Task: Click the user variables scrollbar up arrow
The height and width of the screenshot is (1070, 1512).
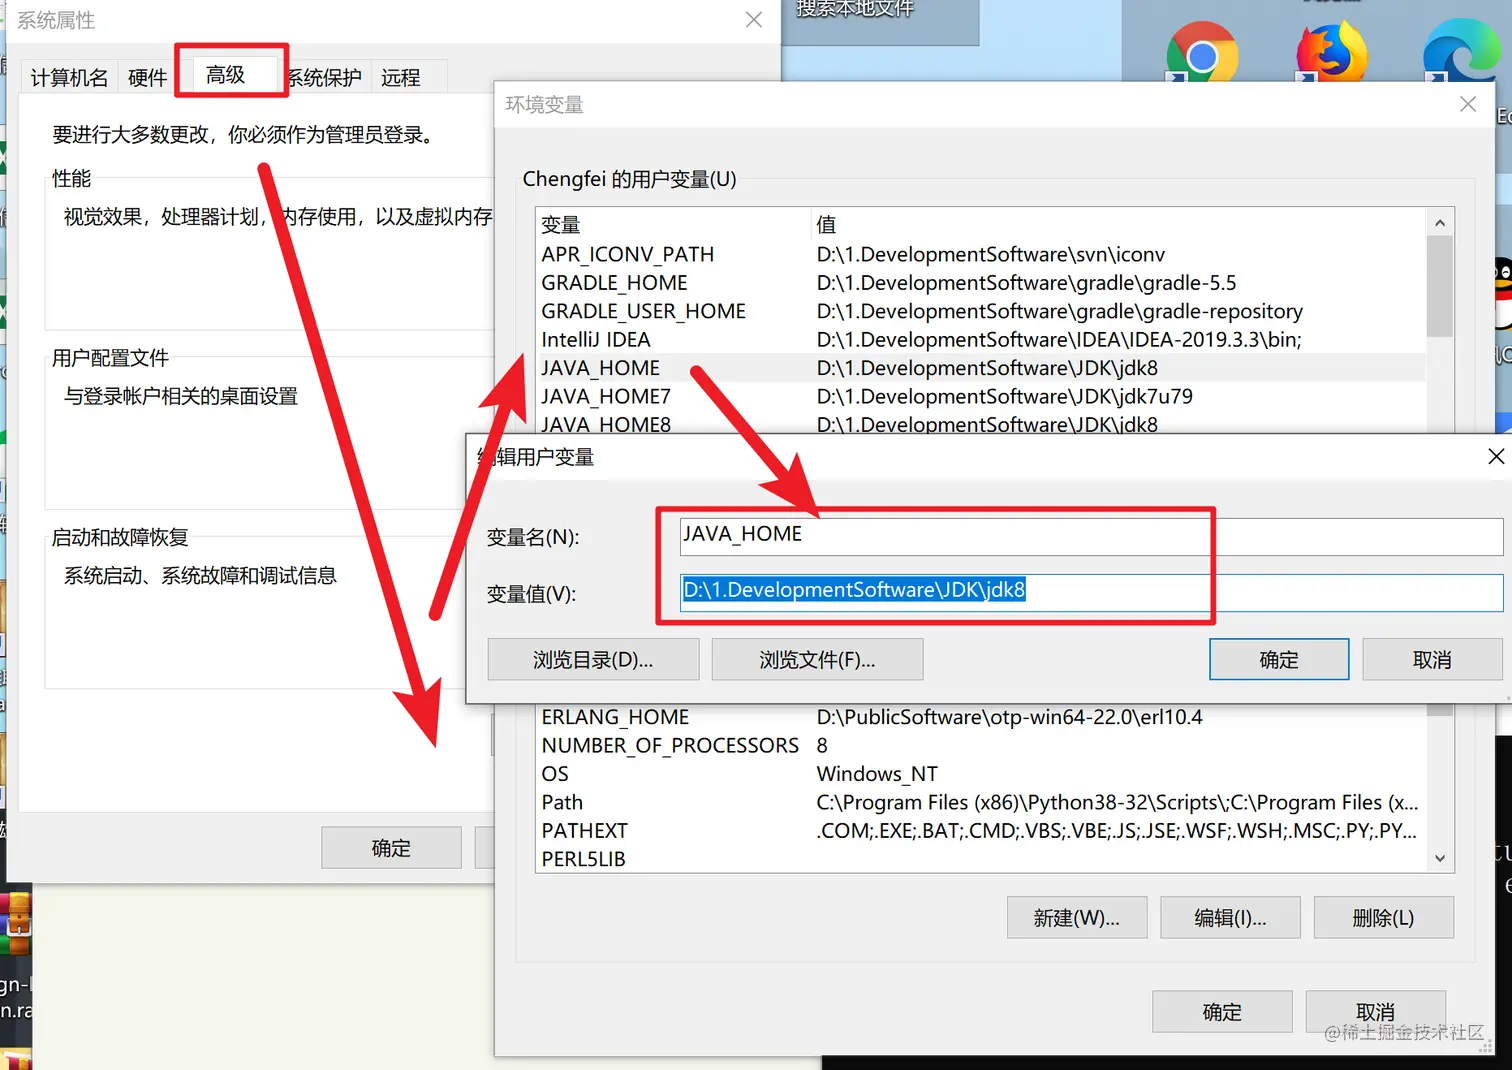Action: pyautogui.click(x=1440, y=223)
